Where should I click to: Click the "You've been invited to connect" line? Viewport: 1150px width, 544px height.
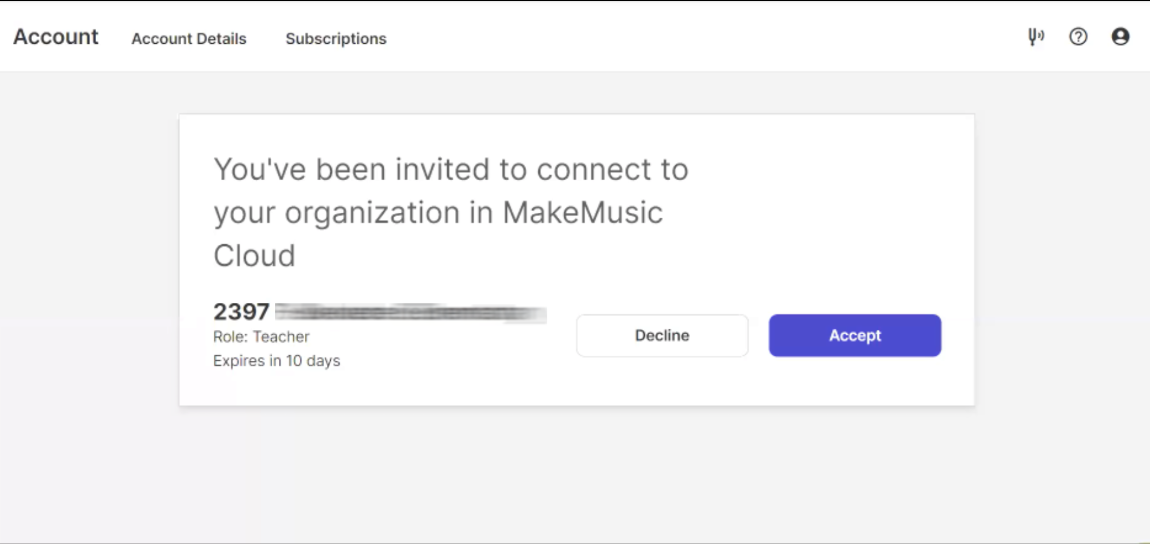(x=451, y=170)
